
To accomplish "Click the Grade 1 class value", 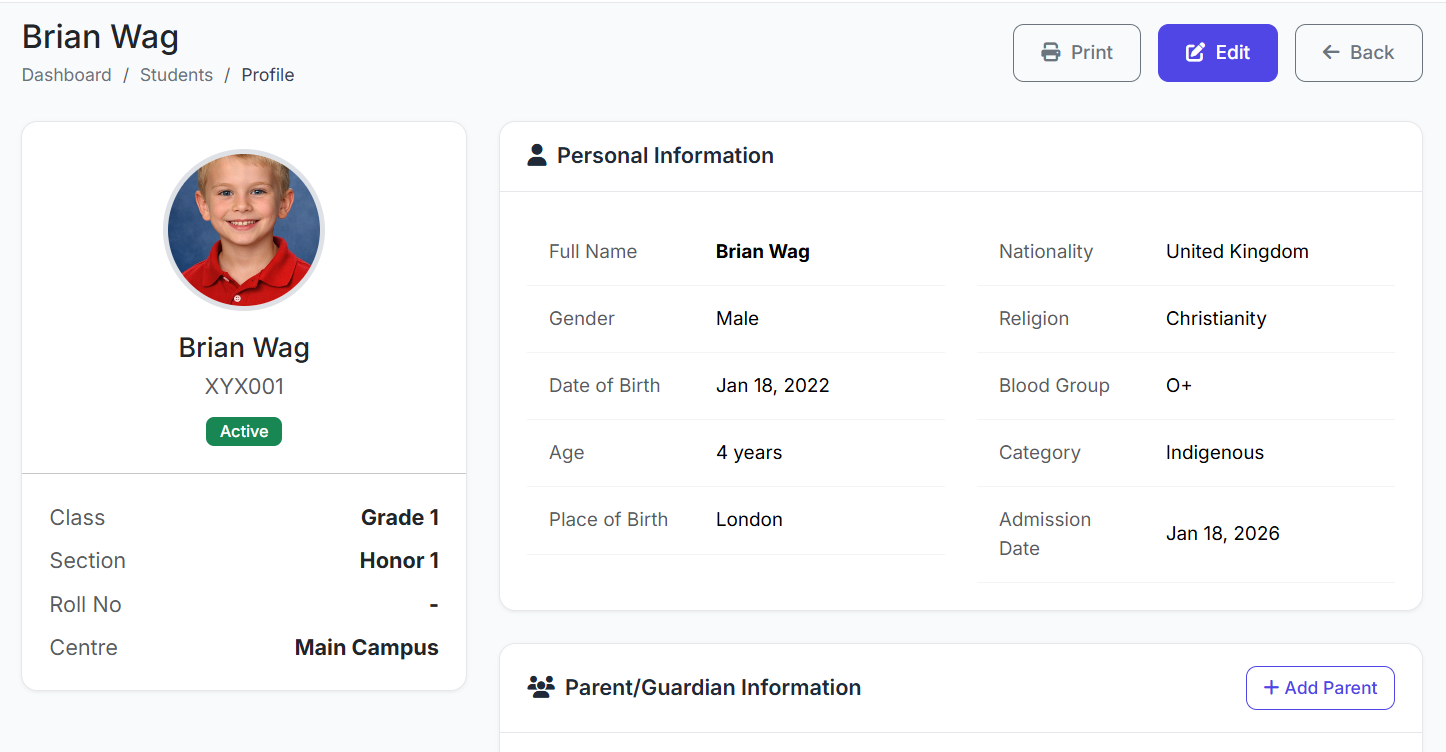I will coord(399,518).
